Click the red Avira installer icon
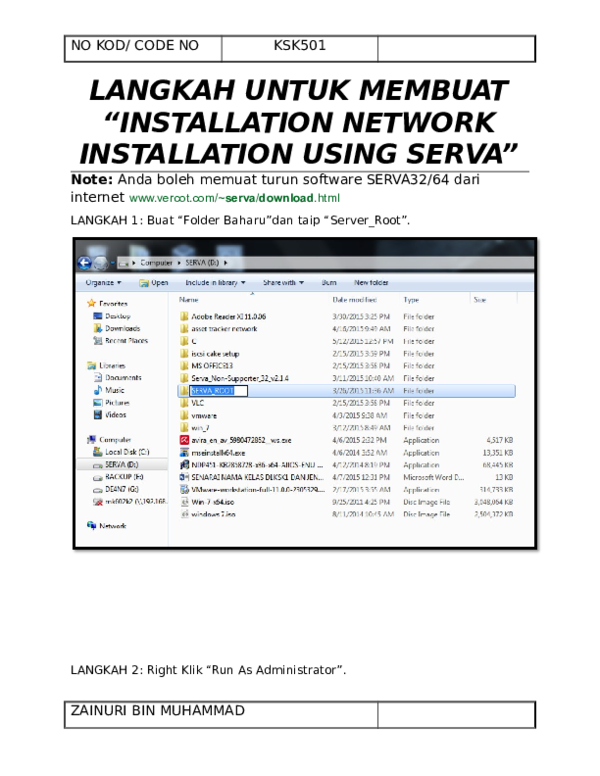The image size is (600, 776). pos(184,440)
